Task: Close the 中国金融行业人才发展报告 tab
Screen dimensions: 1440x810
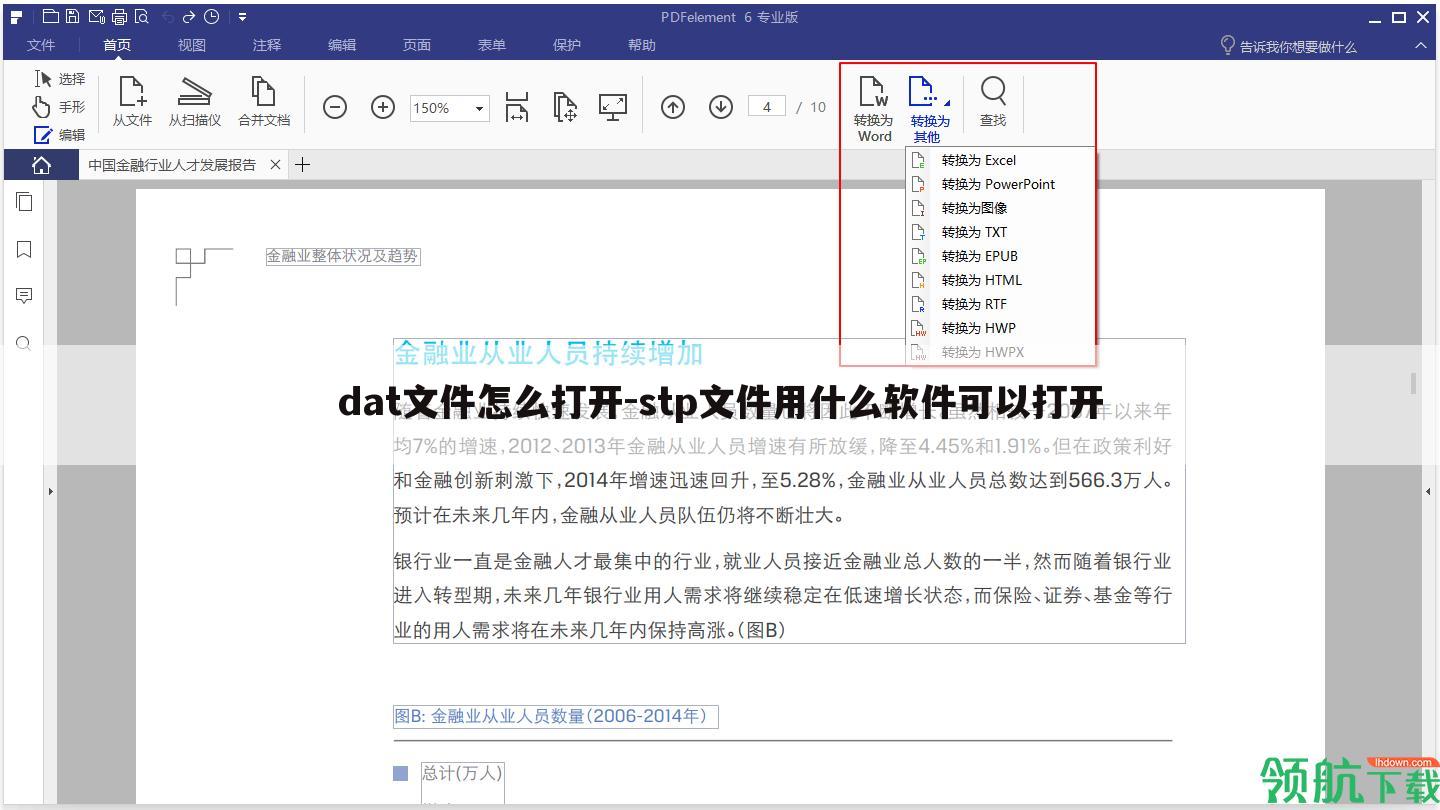Action: click(275, 165)
